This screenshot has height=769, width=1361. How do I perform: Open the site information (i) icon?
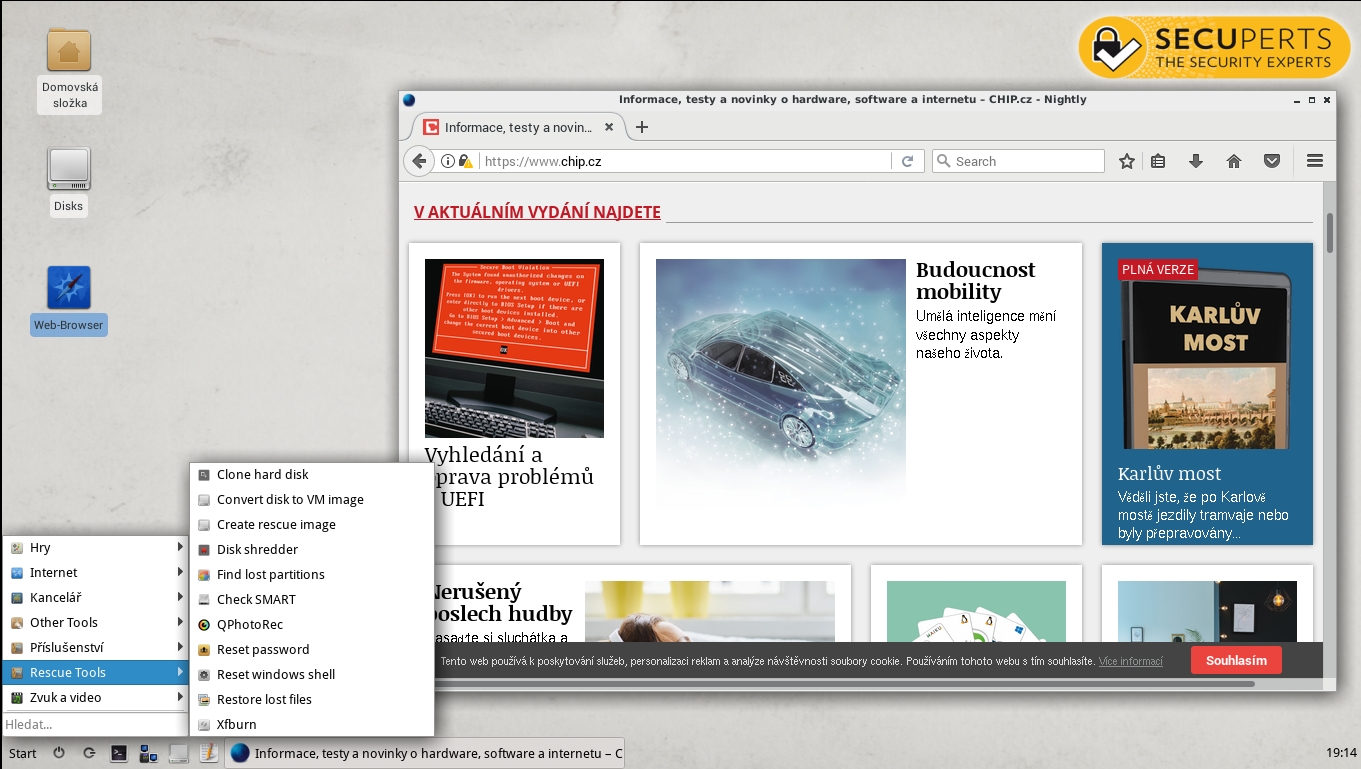pos(448,161)
